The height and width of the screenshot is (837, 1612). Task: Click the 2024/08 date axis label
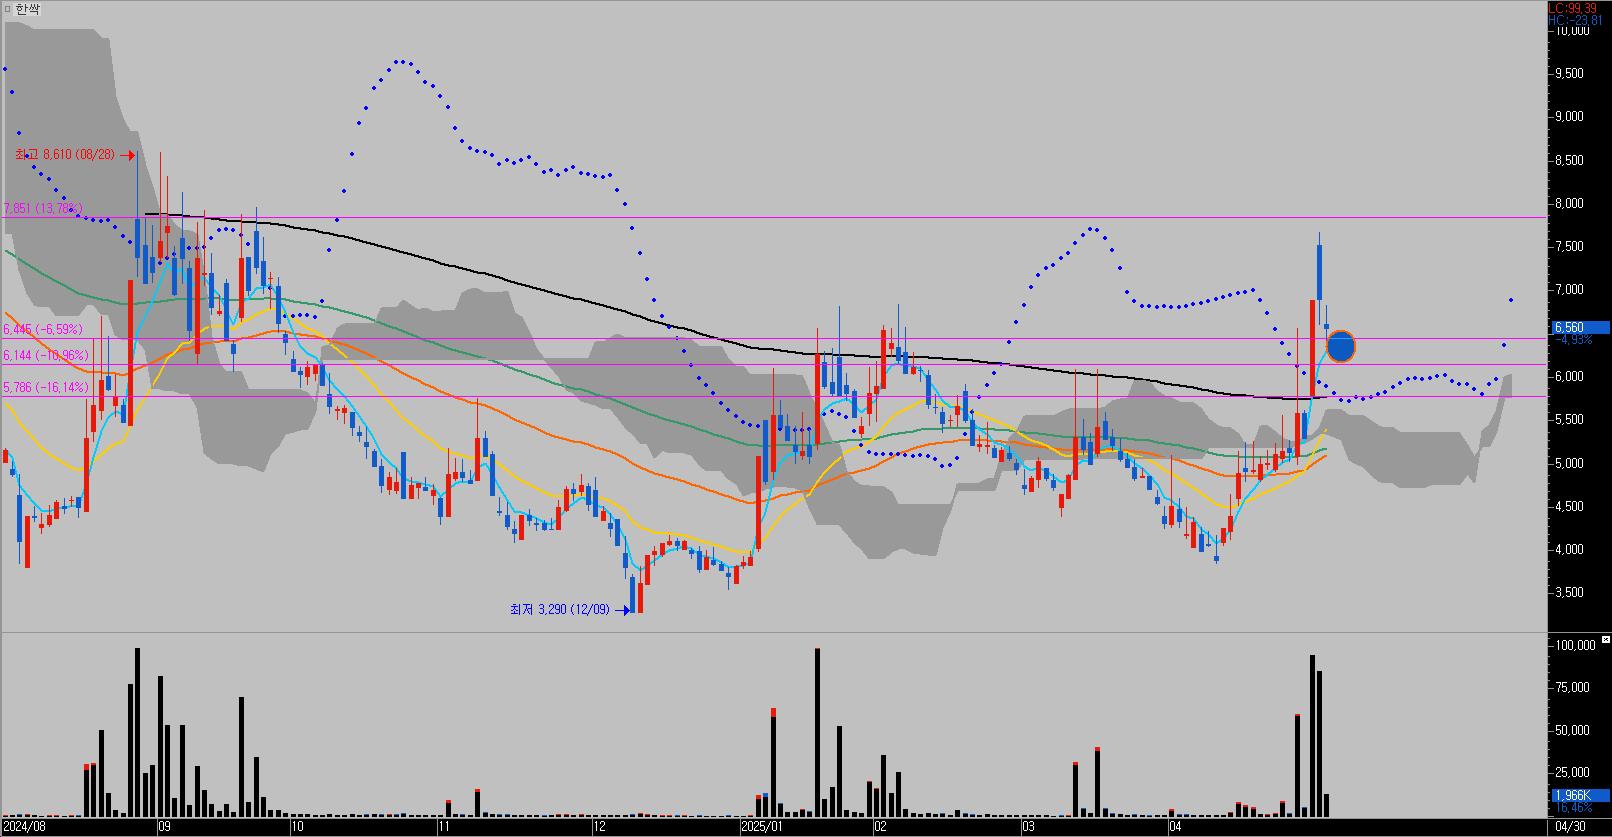25,827
